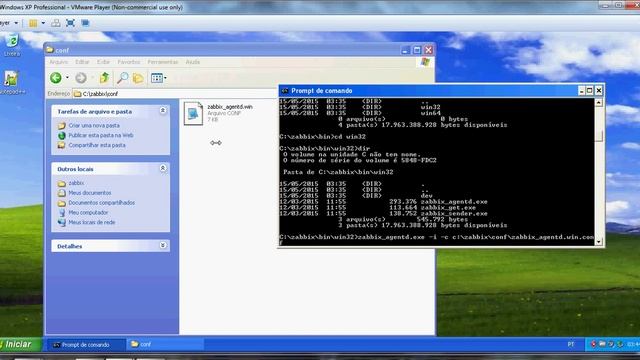Click the VMware full screen toolbar icon

70,23
